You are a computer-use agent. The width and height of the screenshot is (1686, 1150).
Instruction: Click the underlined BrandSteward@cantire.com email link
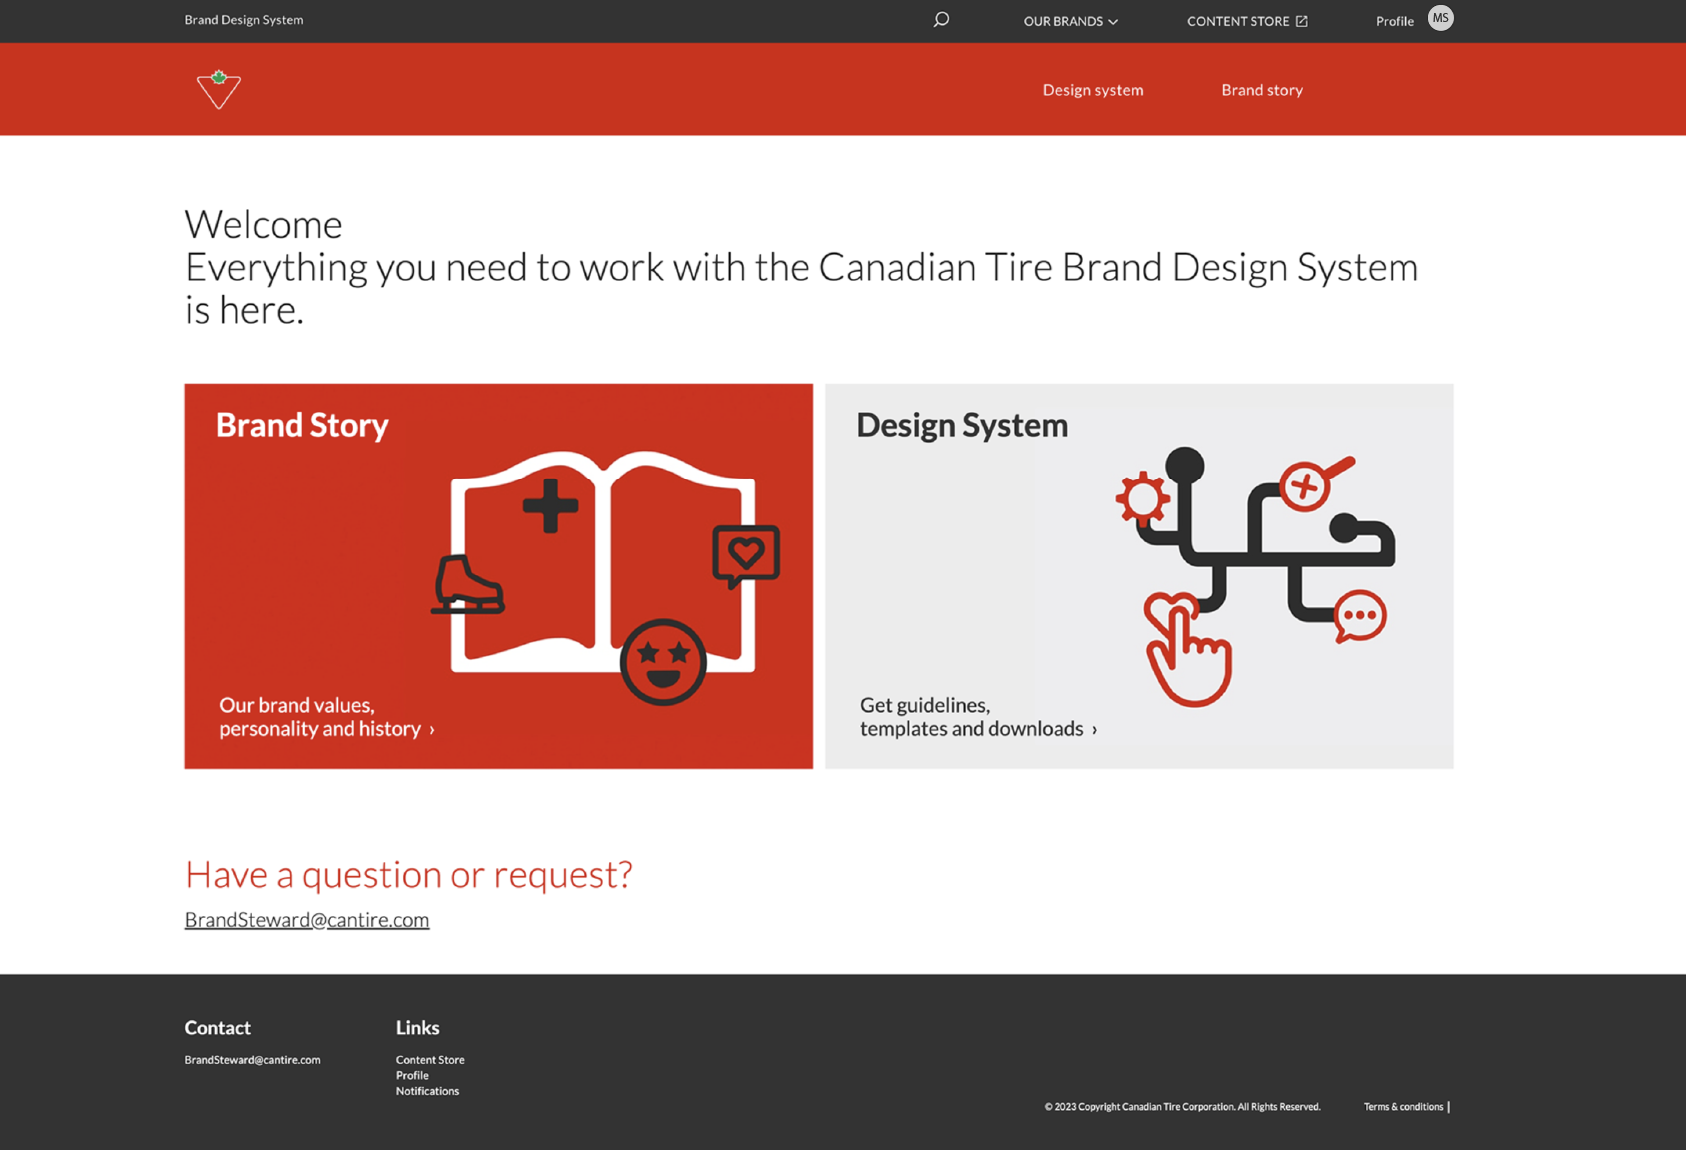(307, 919)
